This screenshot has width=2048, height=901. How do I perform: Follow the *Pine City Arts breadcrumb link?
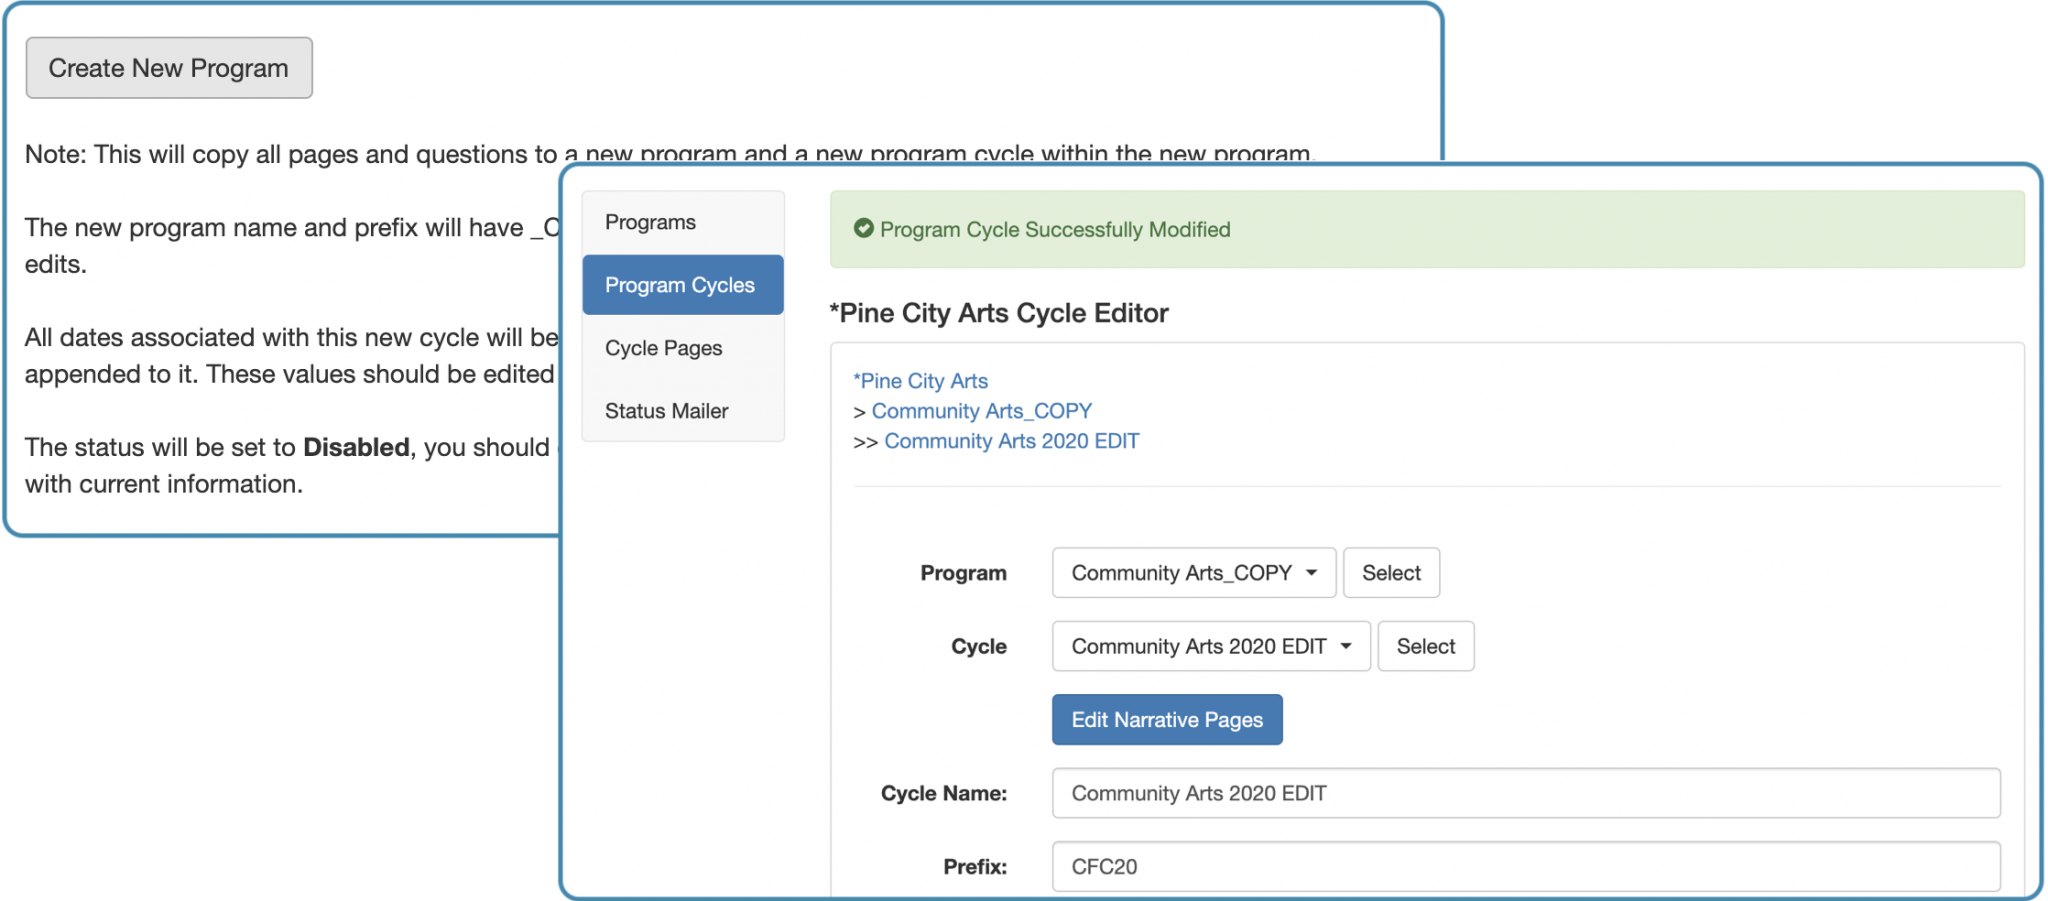coord(920,381)
